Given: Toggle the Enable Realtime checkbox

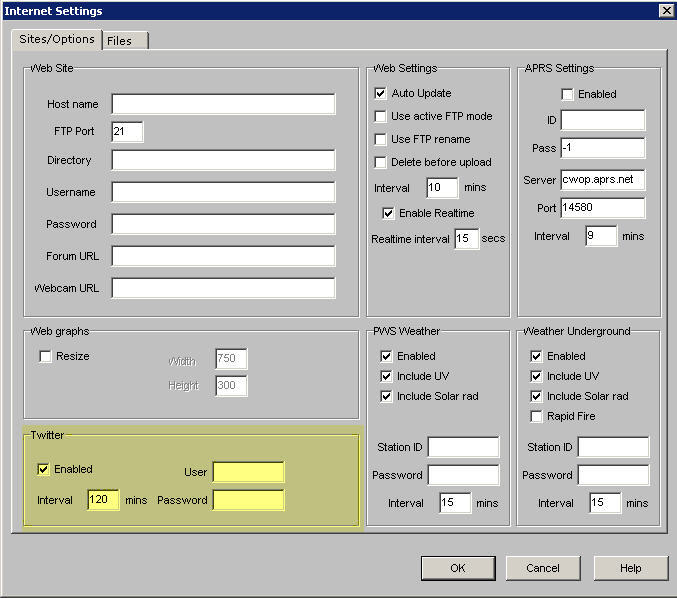Looking at the screenshot, I should tap(389, 213).
